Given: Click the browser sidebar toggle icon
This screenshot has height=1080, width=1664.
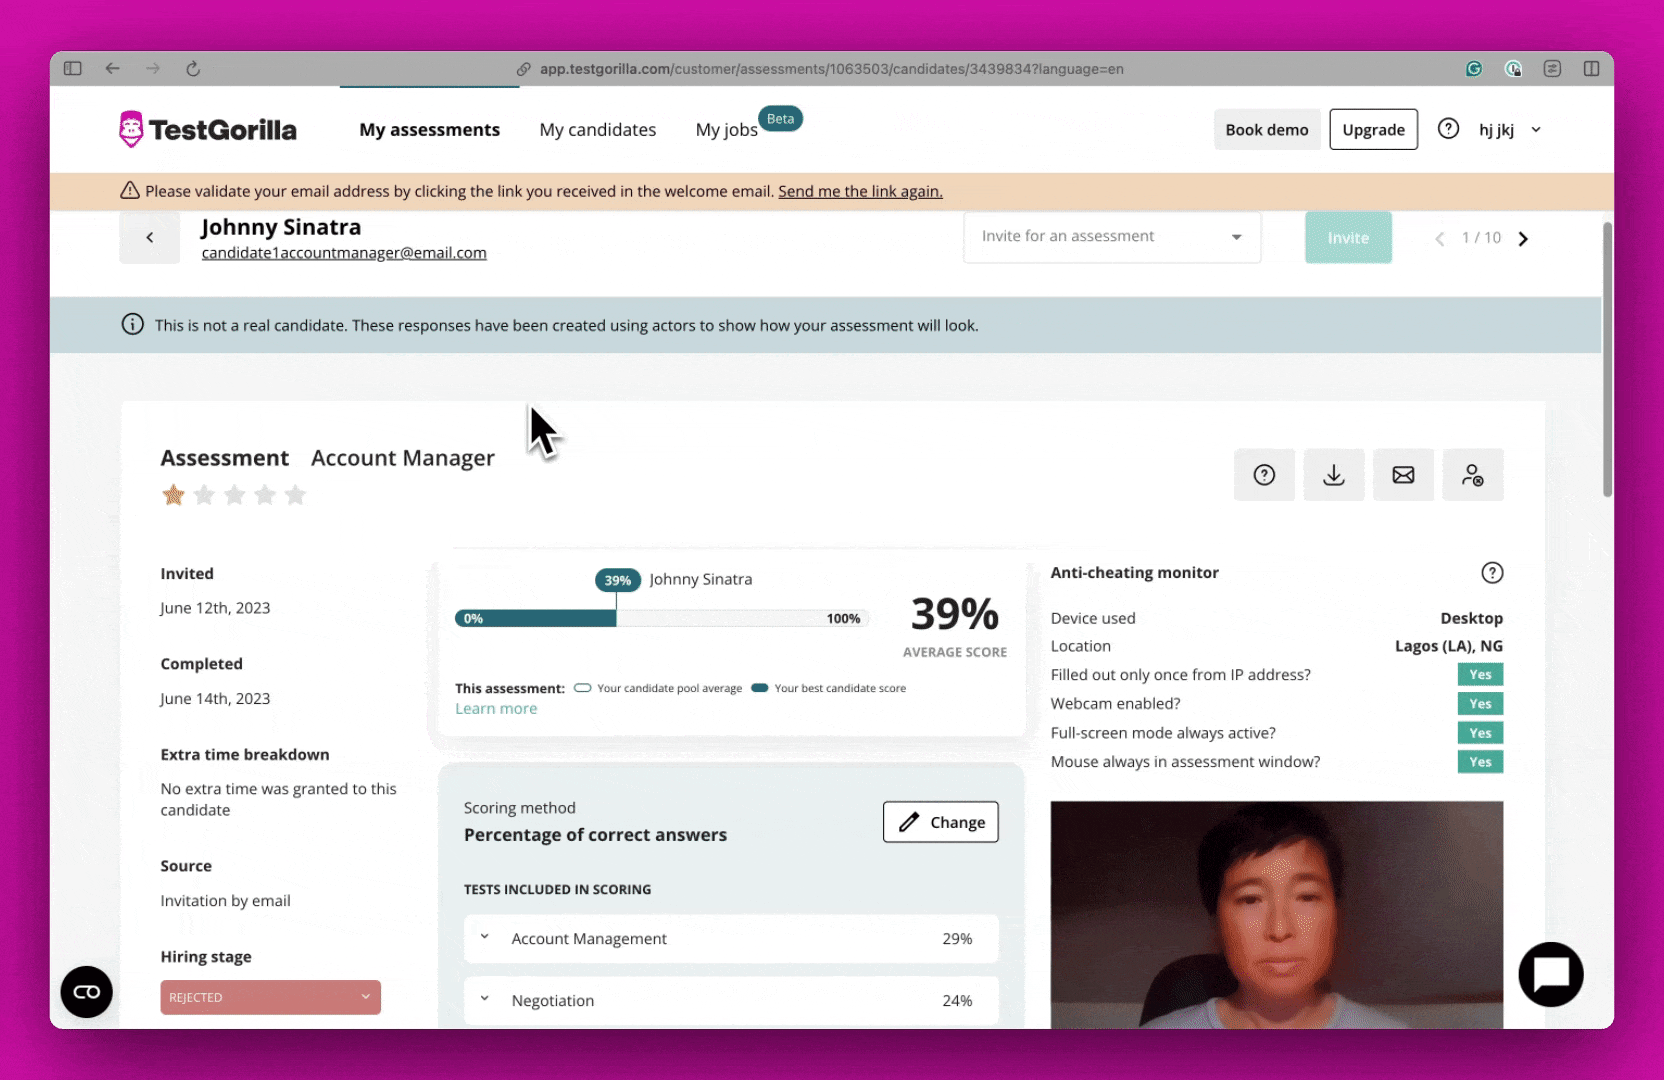Looking at the screenshot, I should click(73, 69).
